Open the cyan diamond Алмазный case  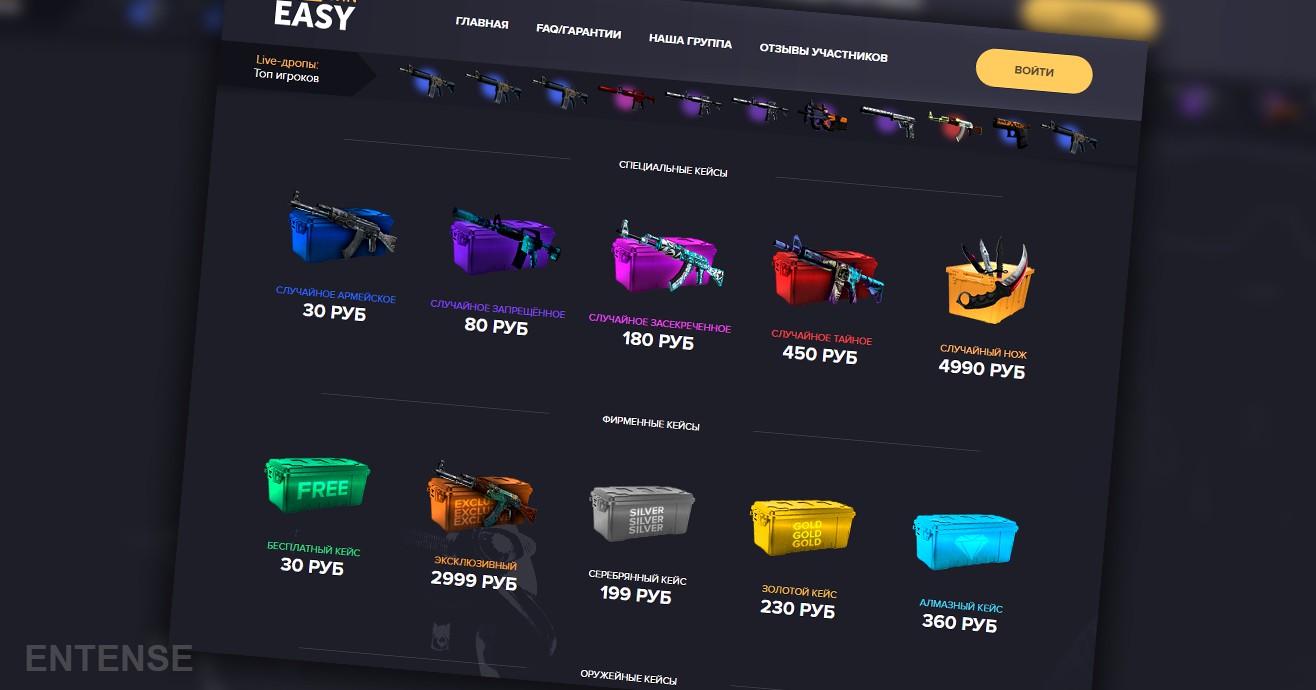click(965, 544)
